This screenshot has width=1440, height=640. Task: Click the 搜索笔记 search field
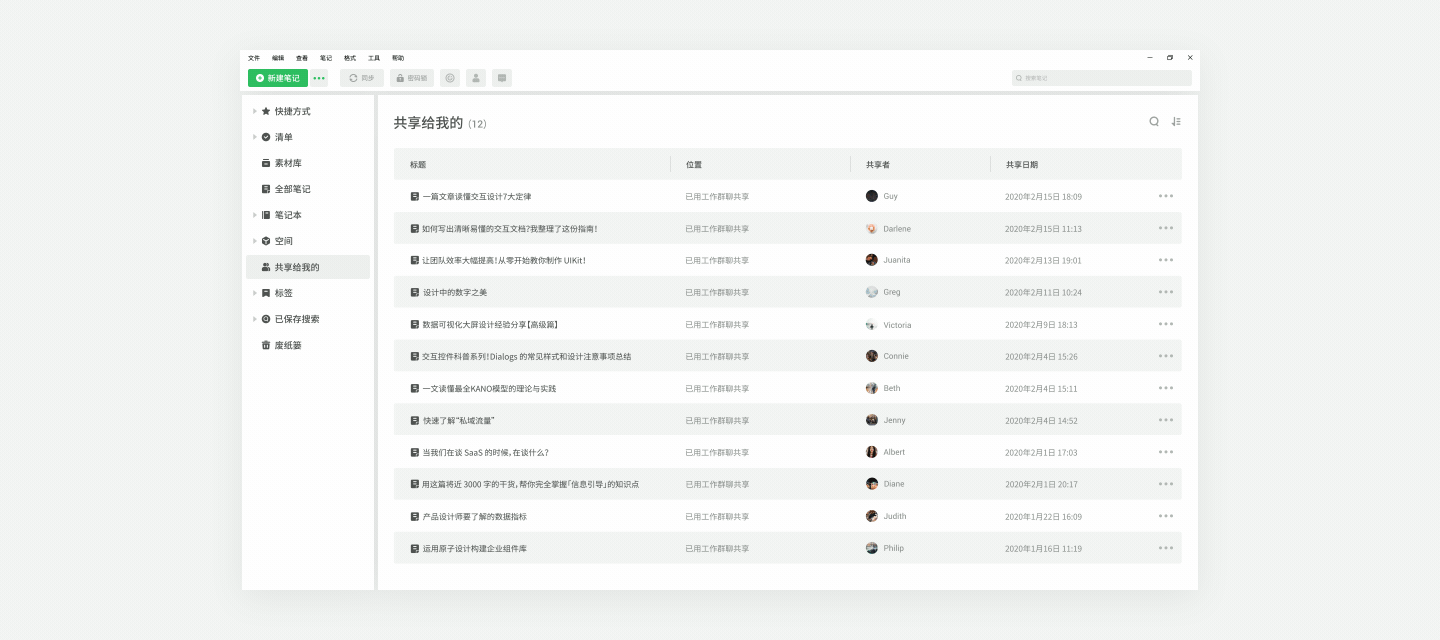[1102, 78]
